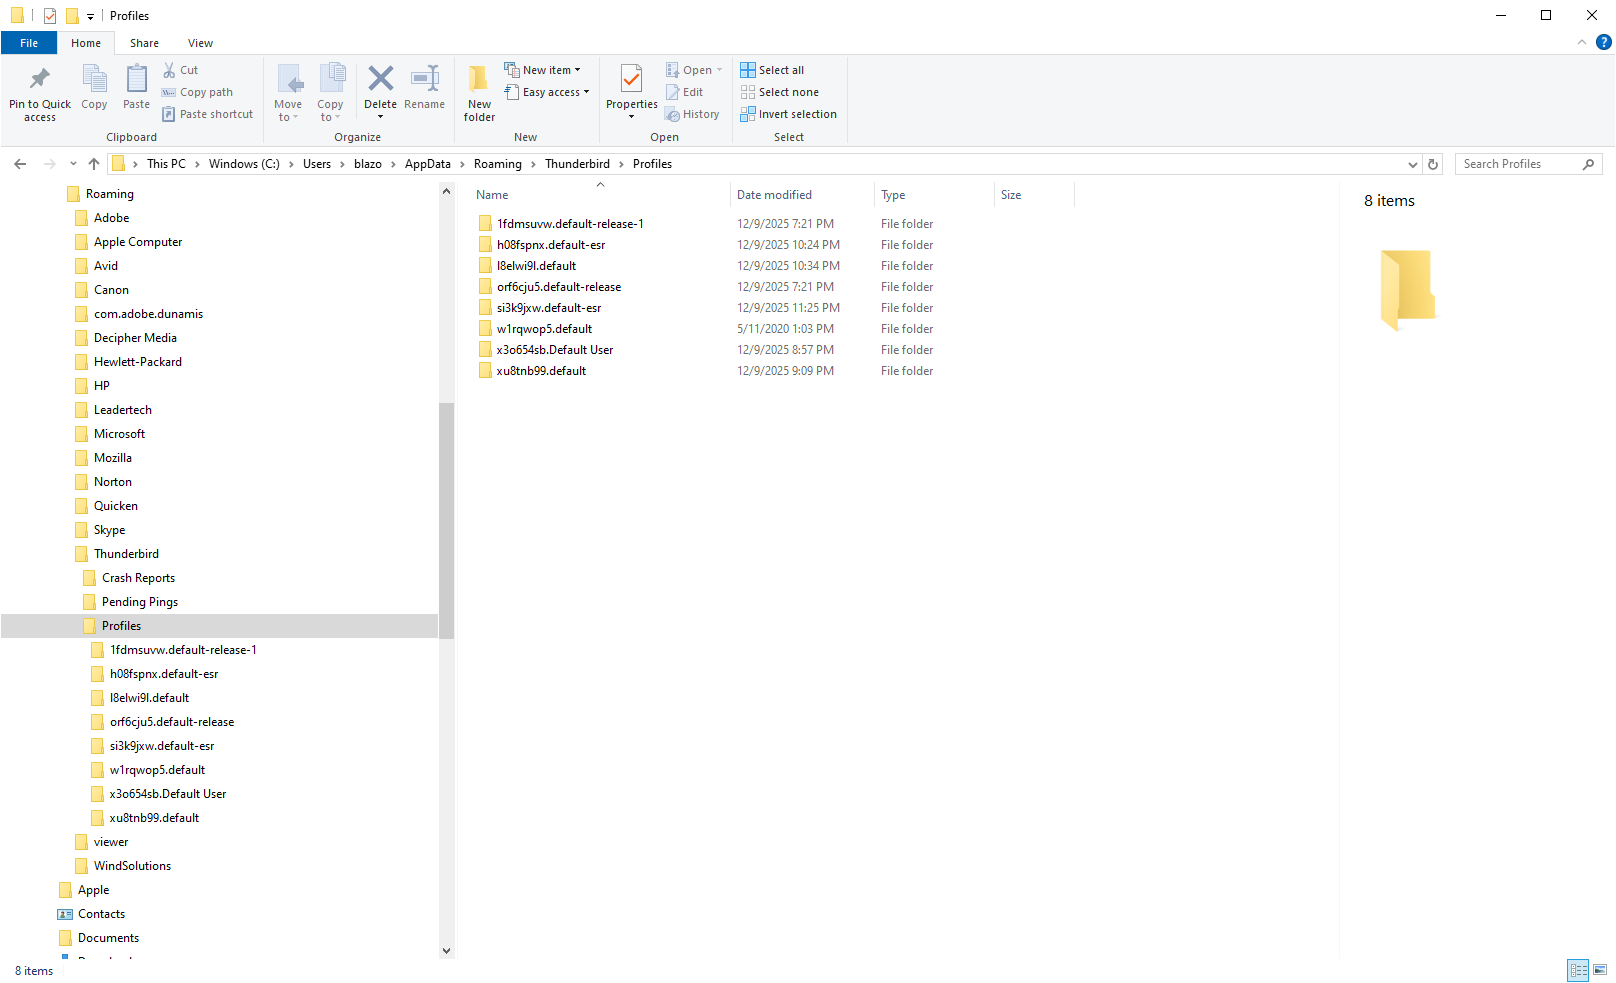Invert selection via the ribbon

[789, 114]
